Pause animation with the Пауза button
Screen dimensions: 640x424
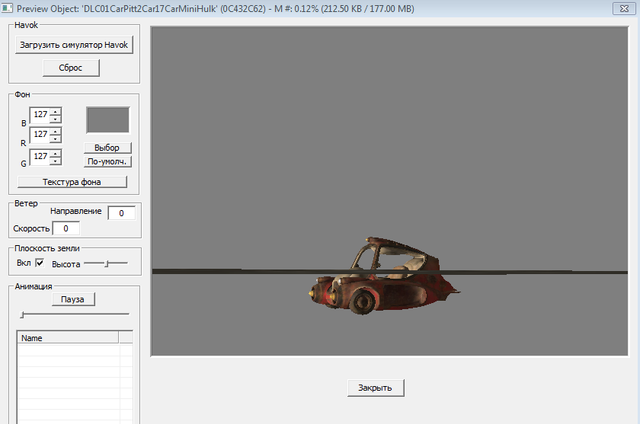click(x=73, y=299)
